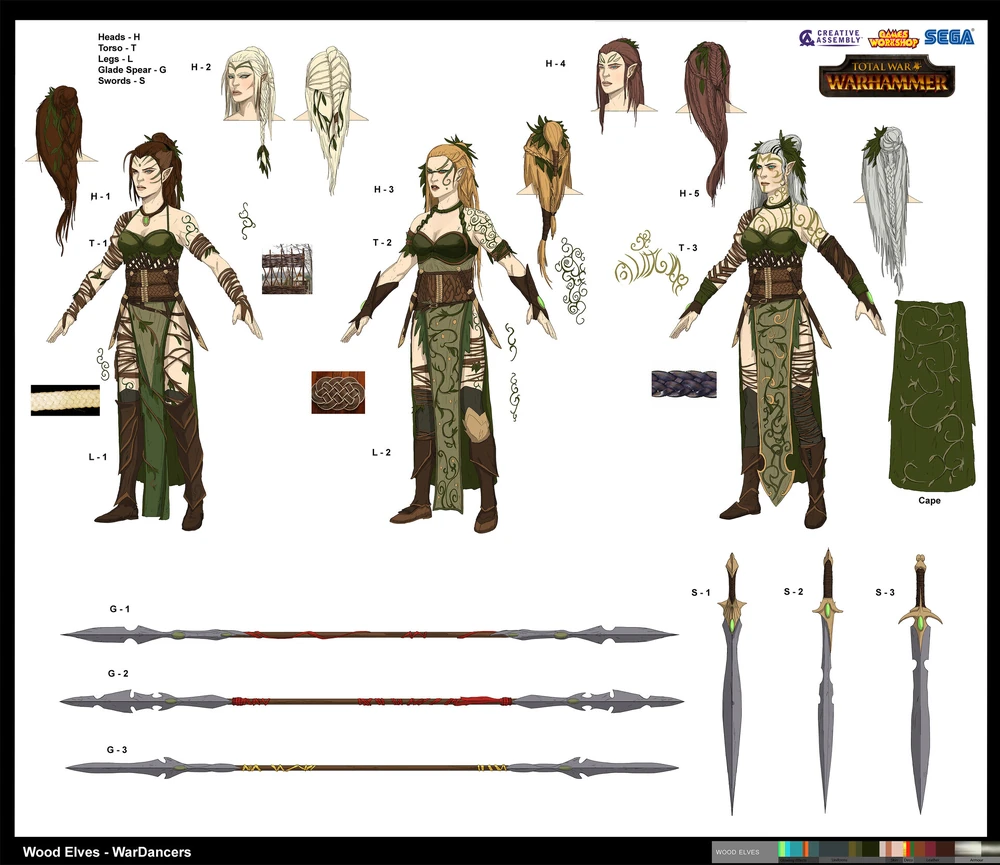
Task: Click the 'Glade Spear - G' legend line
Action: (x=132, y=70)
